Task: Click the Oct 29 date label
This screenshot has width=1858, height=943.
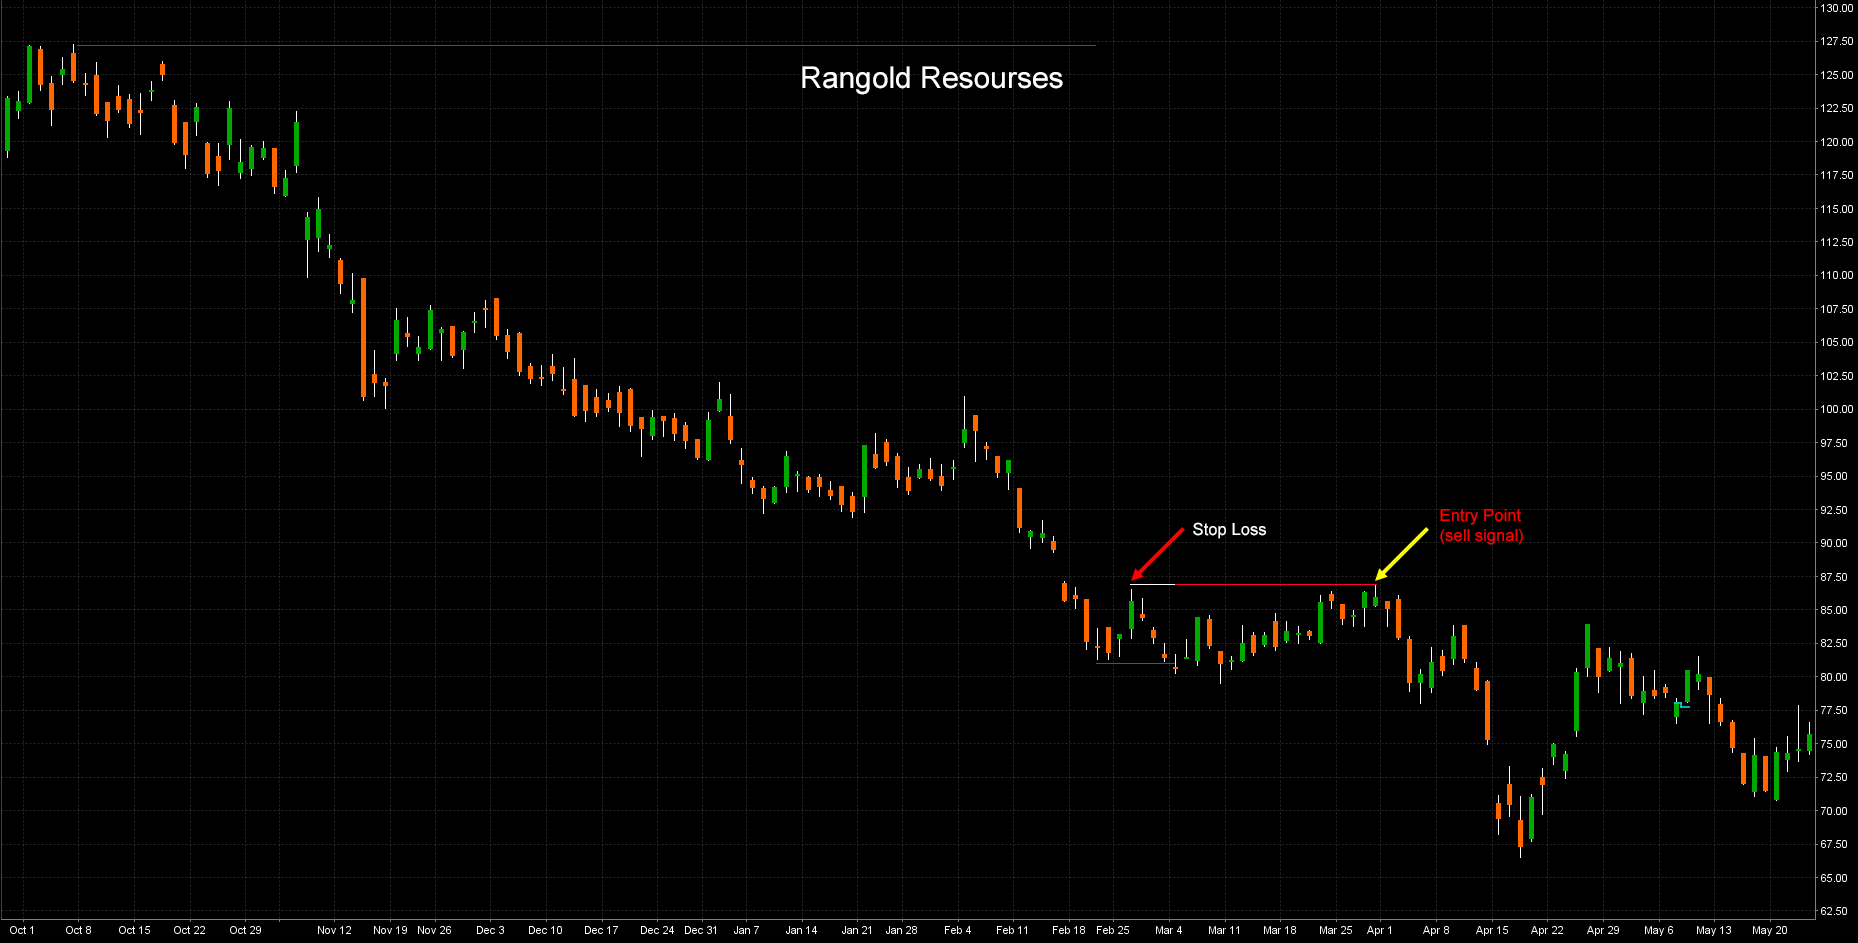Action: coord(245,930)
